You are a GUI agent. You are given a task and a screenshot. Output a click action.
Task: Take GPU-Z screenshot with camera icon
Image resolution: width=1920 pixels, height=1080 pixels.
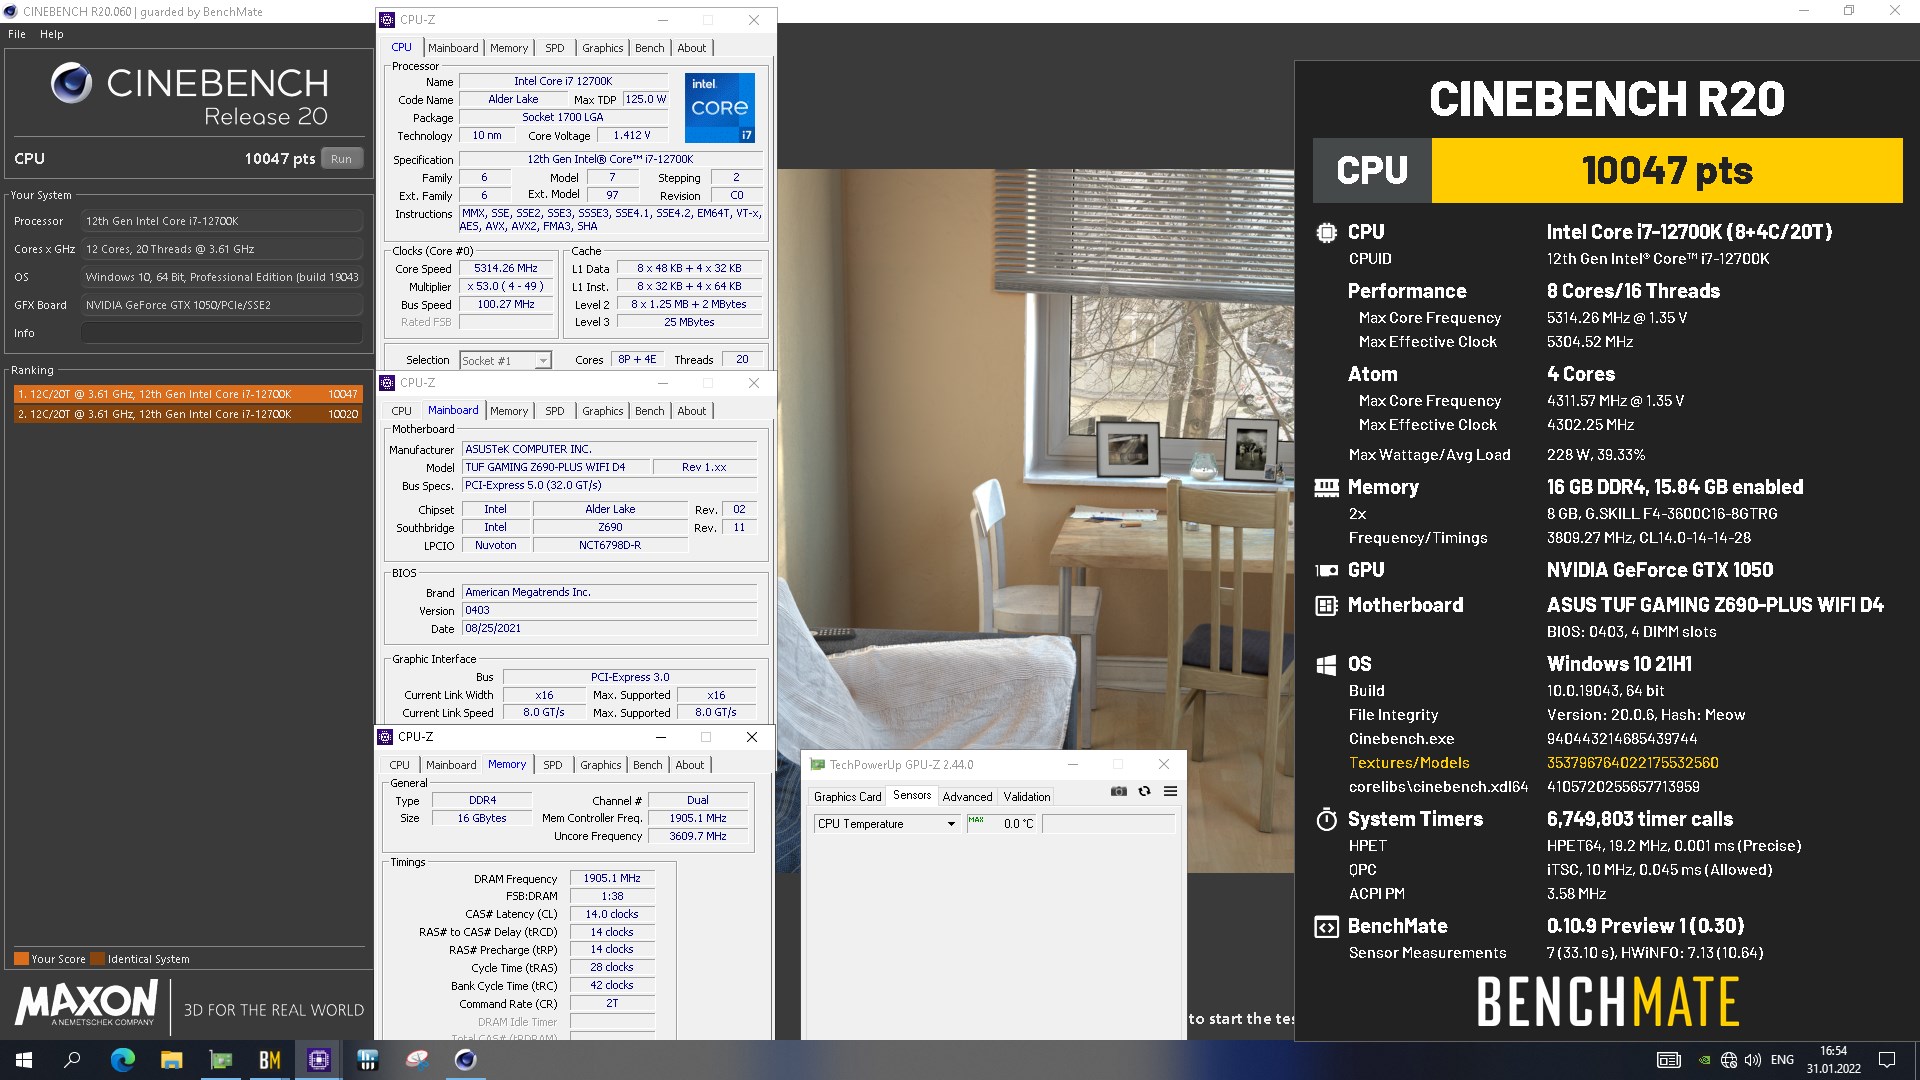coord(1119,791)
